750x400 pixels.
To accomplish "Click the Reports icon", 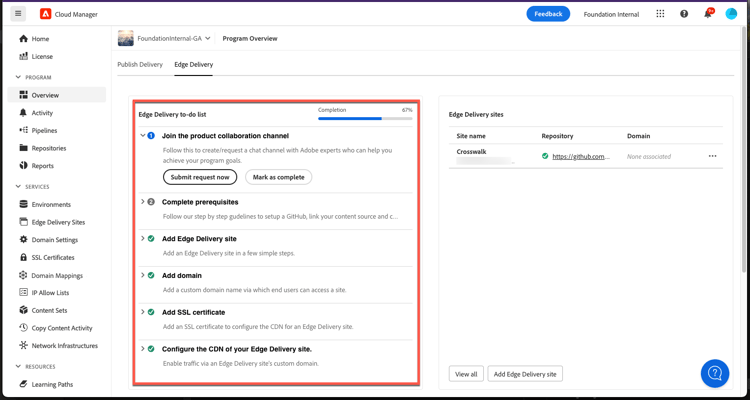I will click(23, 166).
